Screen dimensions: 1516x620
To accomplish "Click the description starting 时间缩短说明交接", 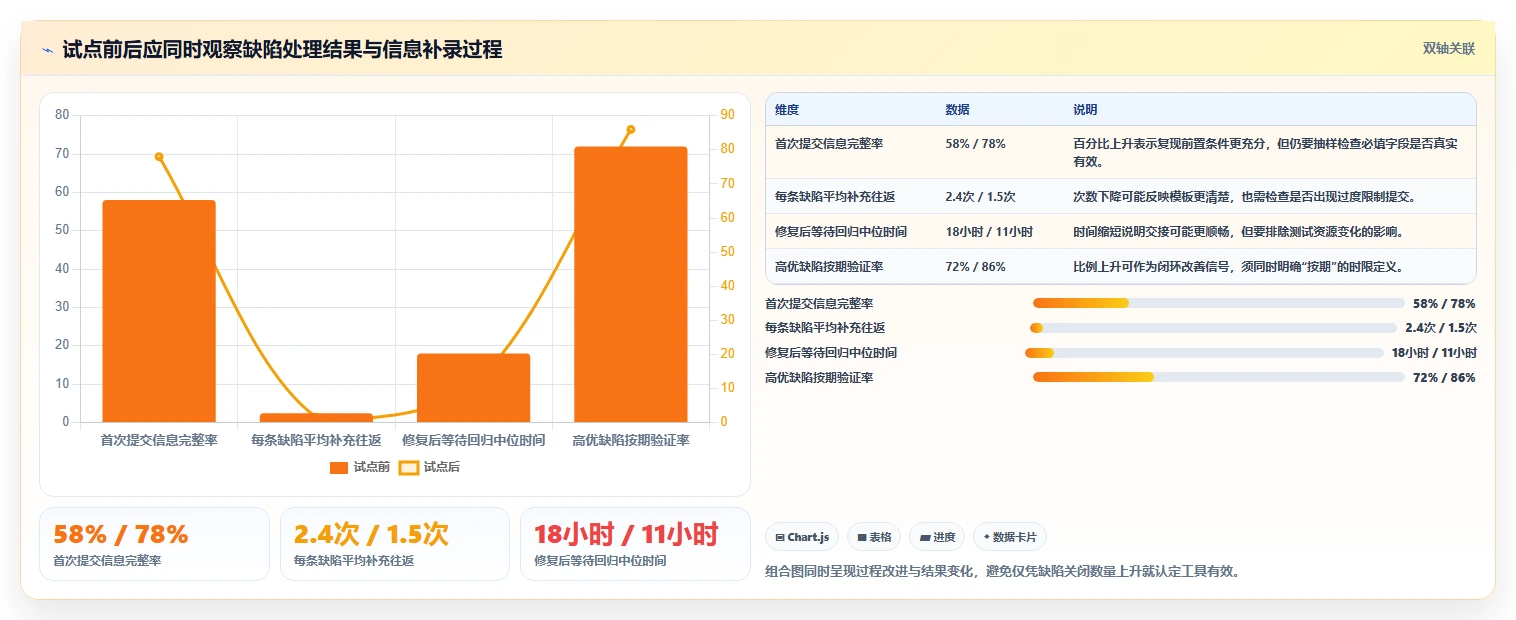I will point(1239,231).
